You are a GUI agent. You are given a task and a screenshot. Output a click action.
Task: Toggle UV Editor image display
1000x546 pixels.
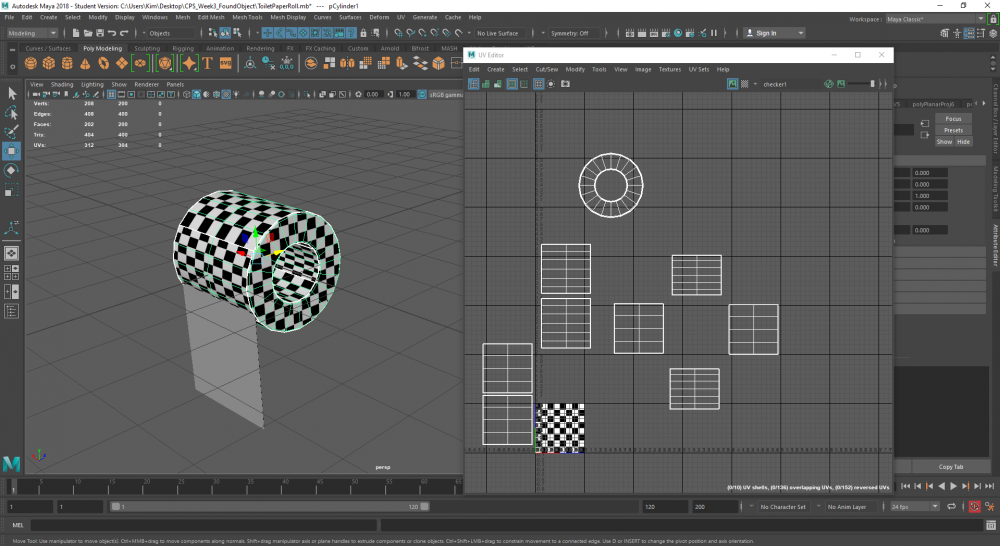click(732, 84)
